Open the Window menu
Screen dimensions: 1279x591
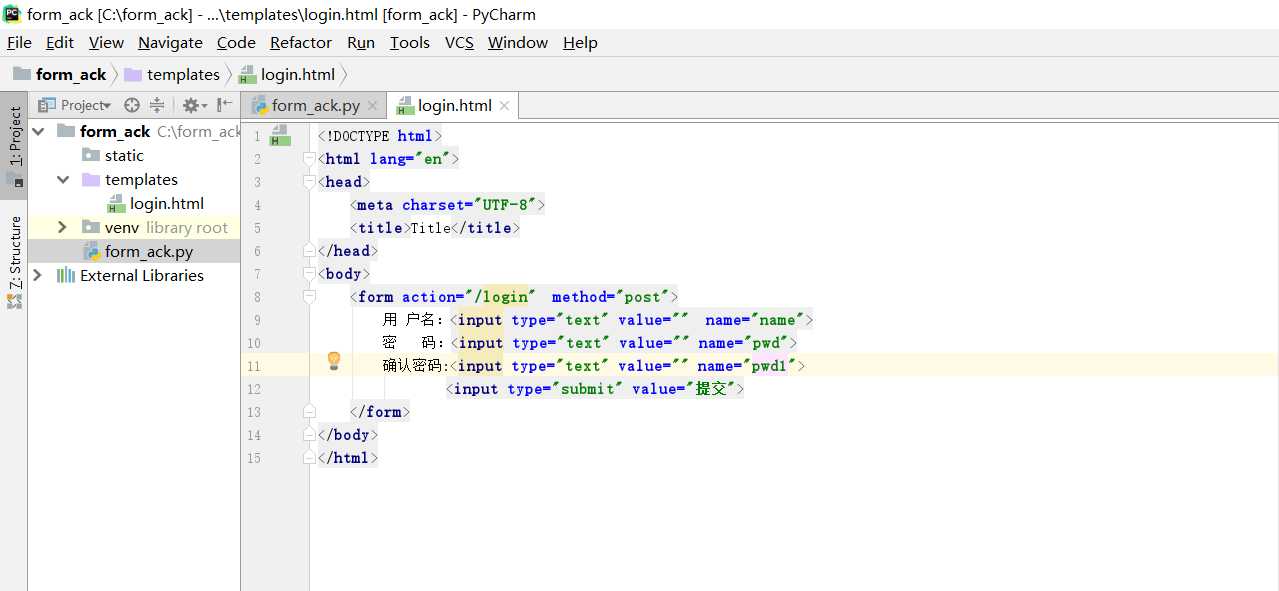(x=518, y=42)
